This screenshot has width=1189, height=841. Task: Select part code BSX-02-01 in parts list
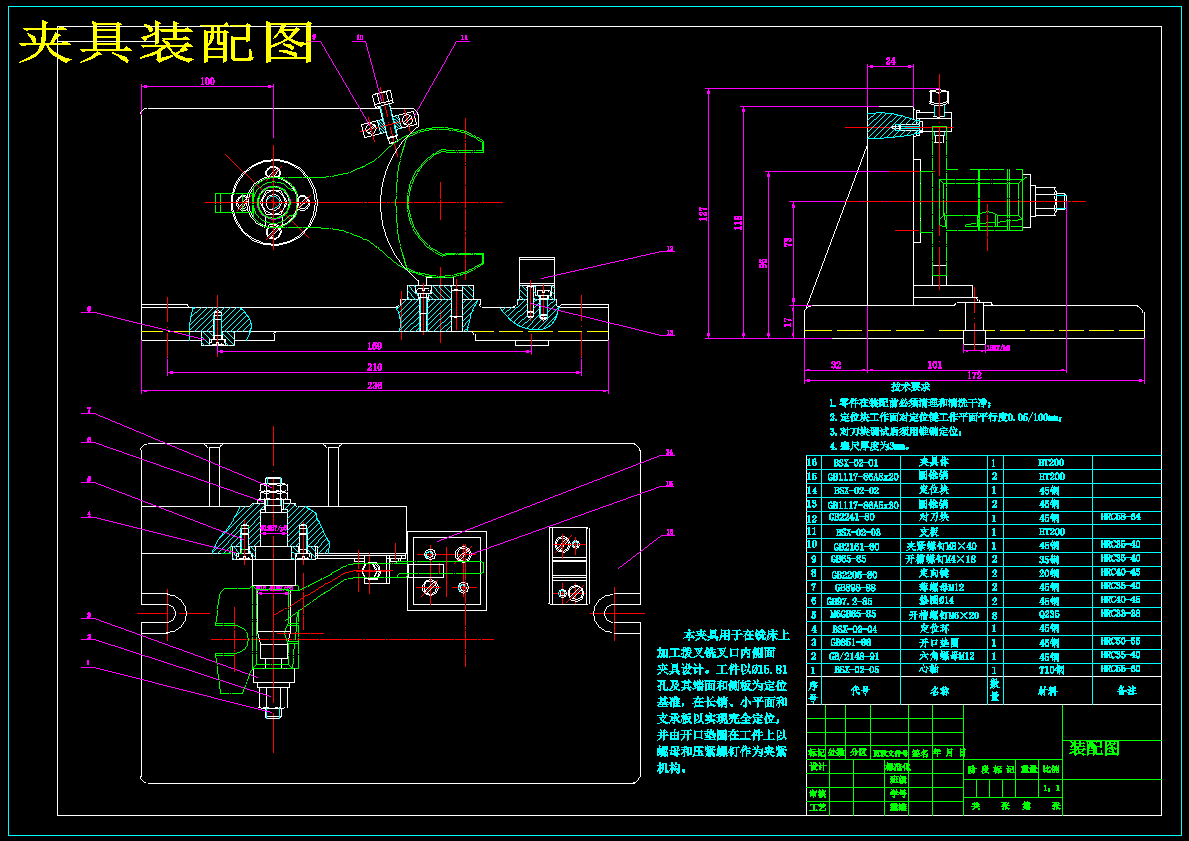click(x=855, y=463)
